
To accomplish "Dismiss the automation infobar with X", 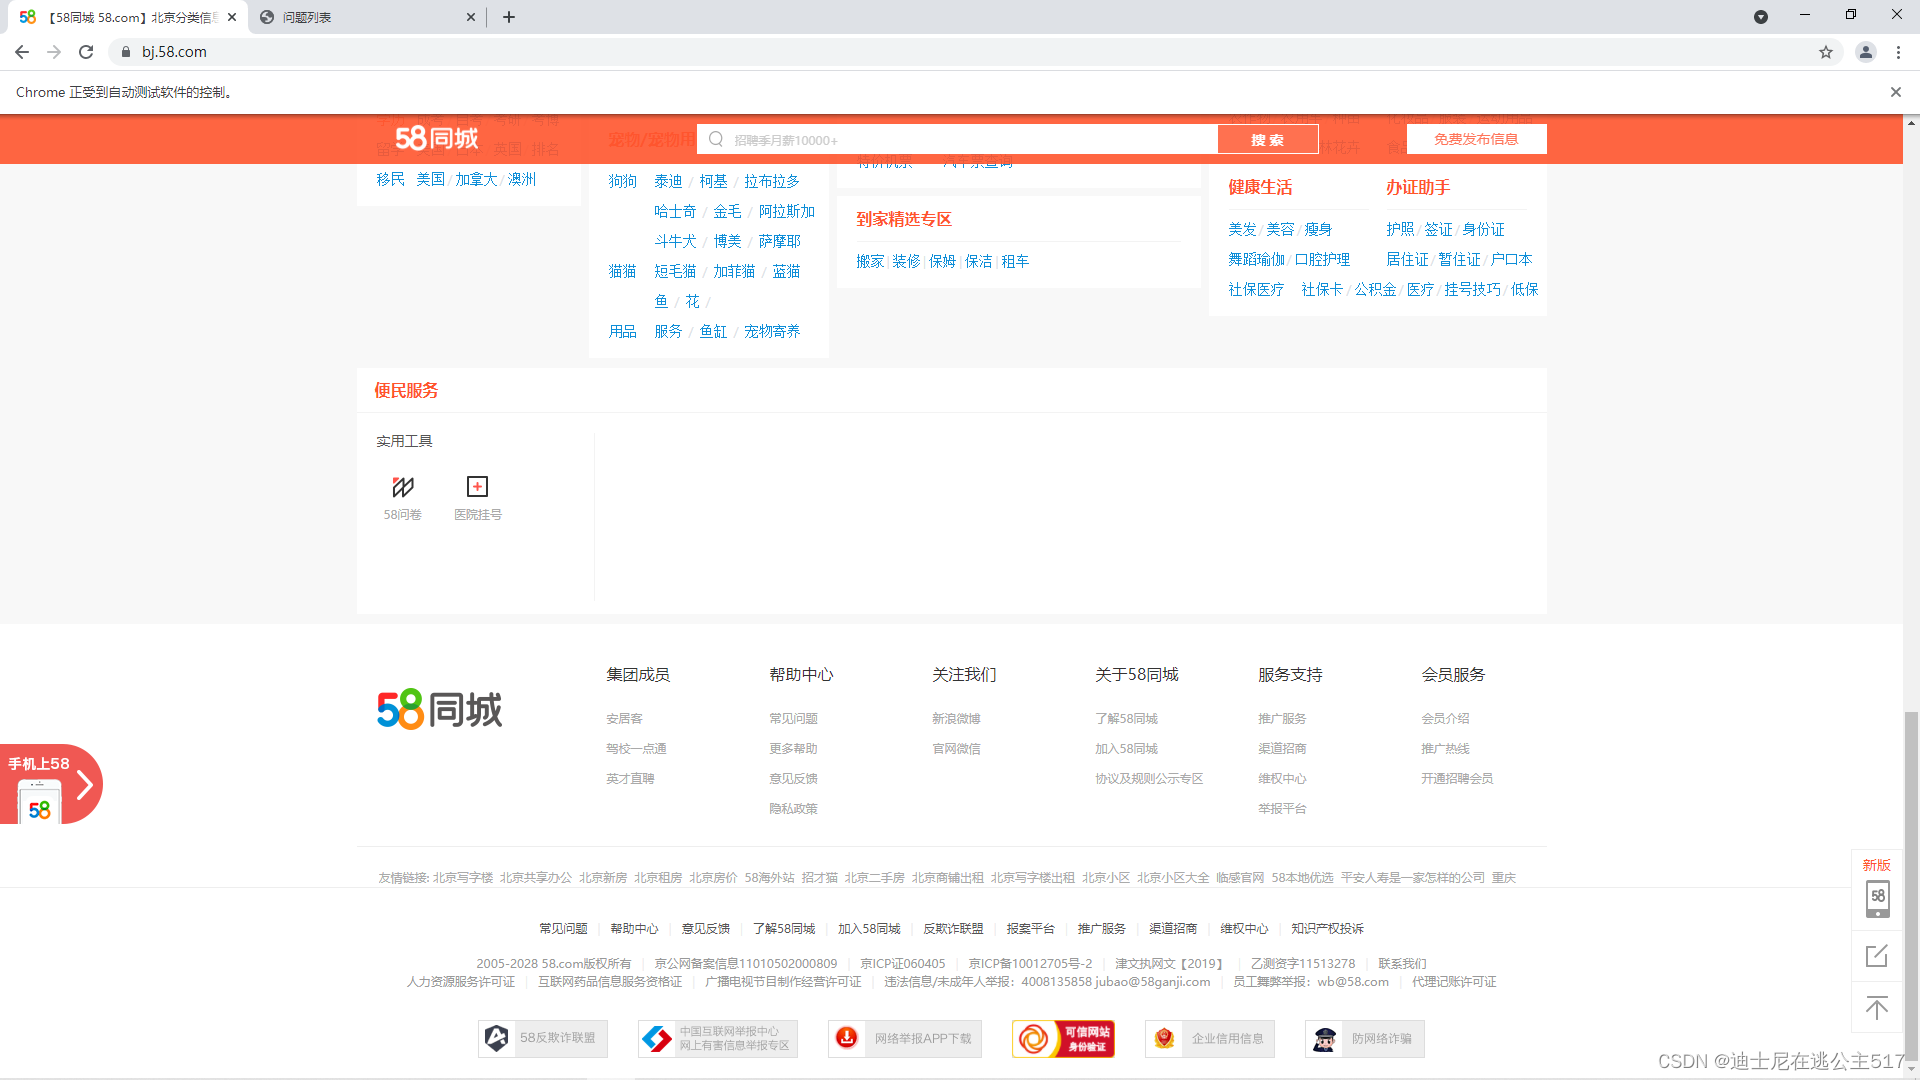I will click(1895, 92).
